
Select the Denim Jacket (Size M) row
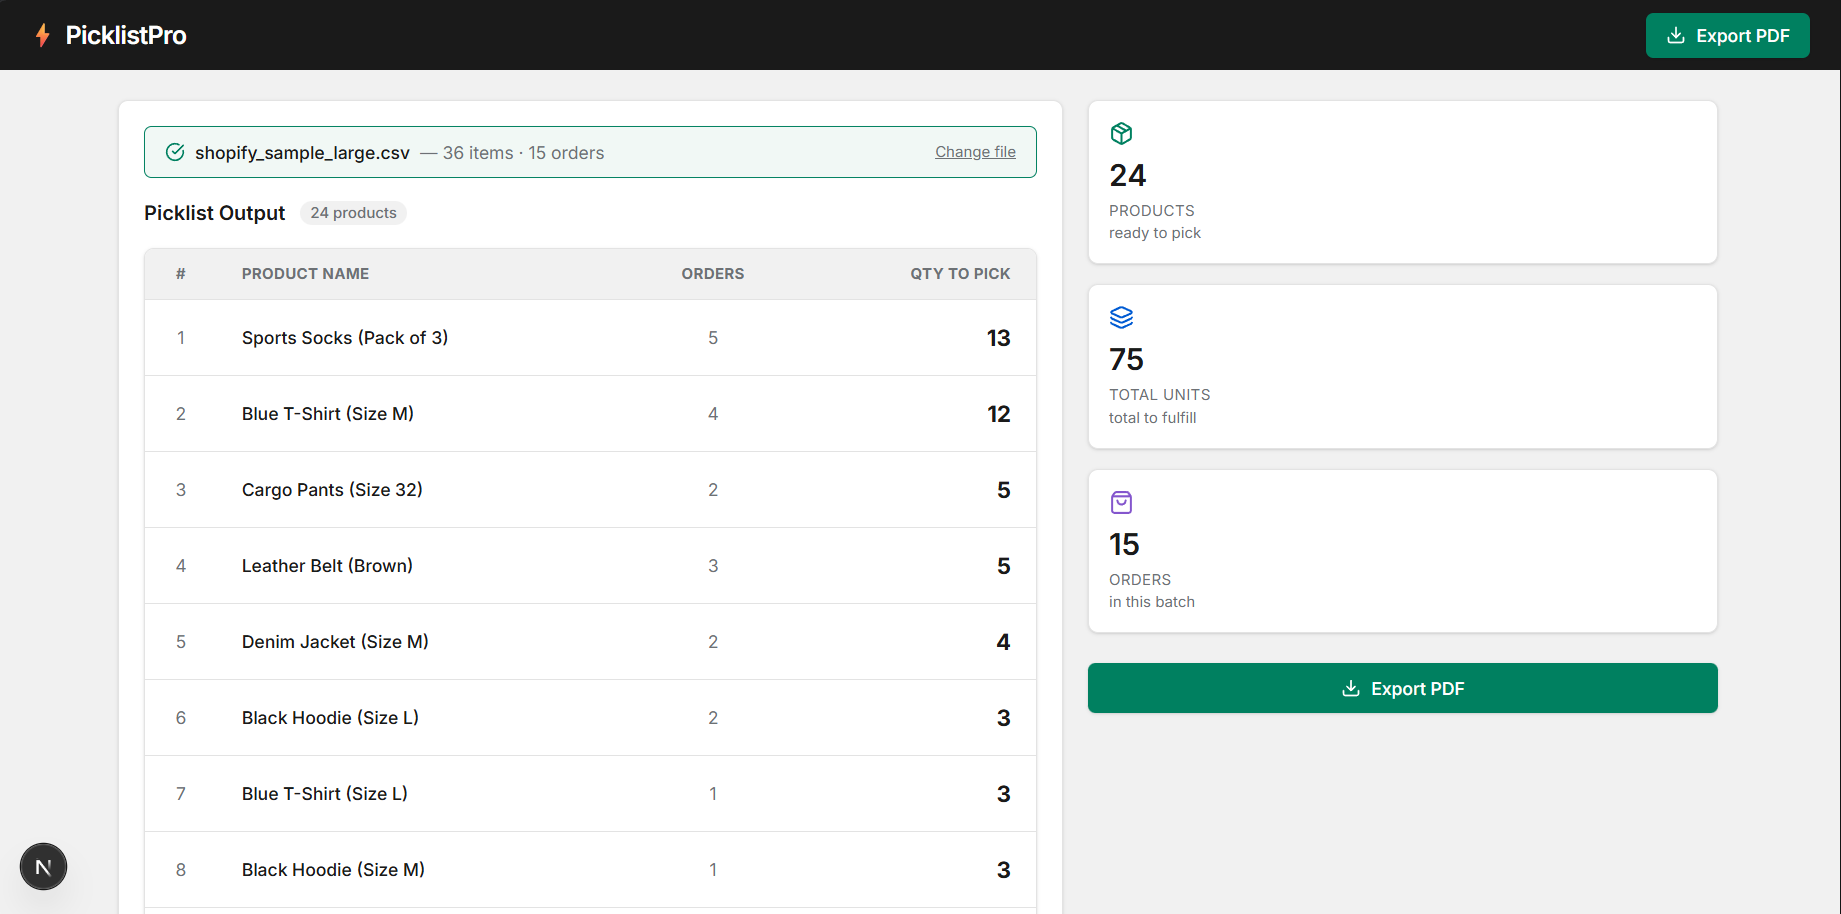point(590,642)
